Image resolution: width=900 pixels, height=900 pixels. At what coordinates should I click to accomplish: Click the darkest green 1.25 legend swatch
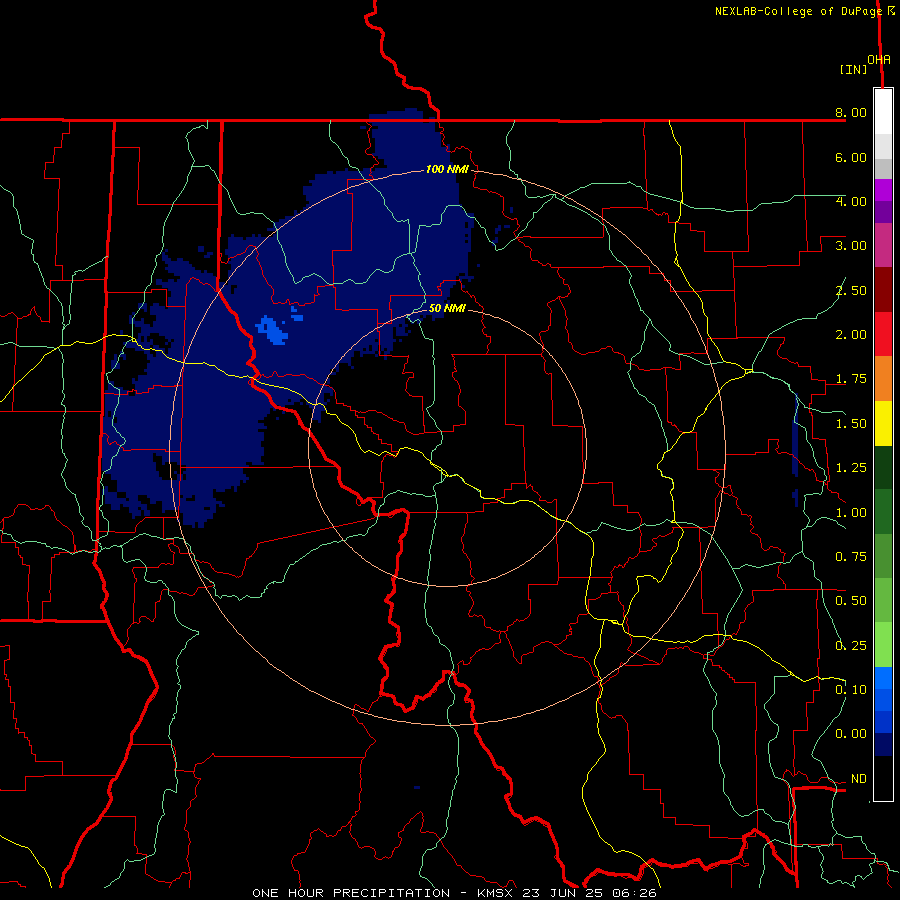[x=883, y=467]
